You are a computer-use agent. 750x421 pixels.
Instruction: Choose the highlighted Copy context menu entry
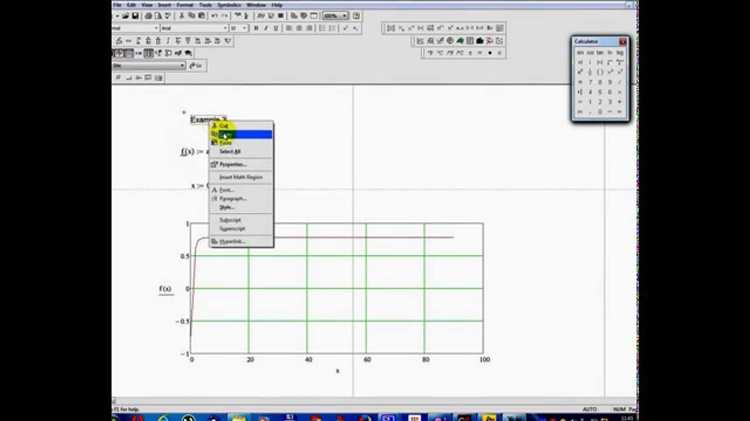pyautogui.click(x=242, y=134)
